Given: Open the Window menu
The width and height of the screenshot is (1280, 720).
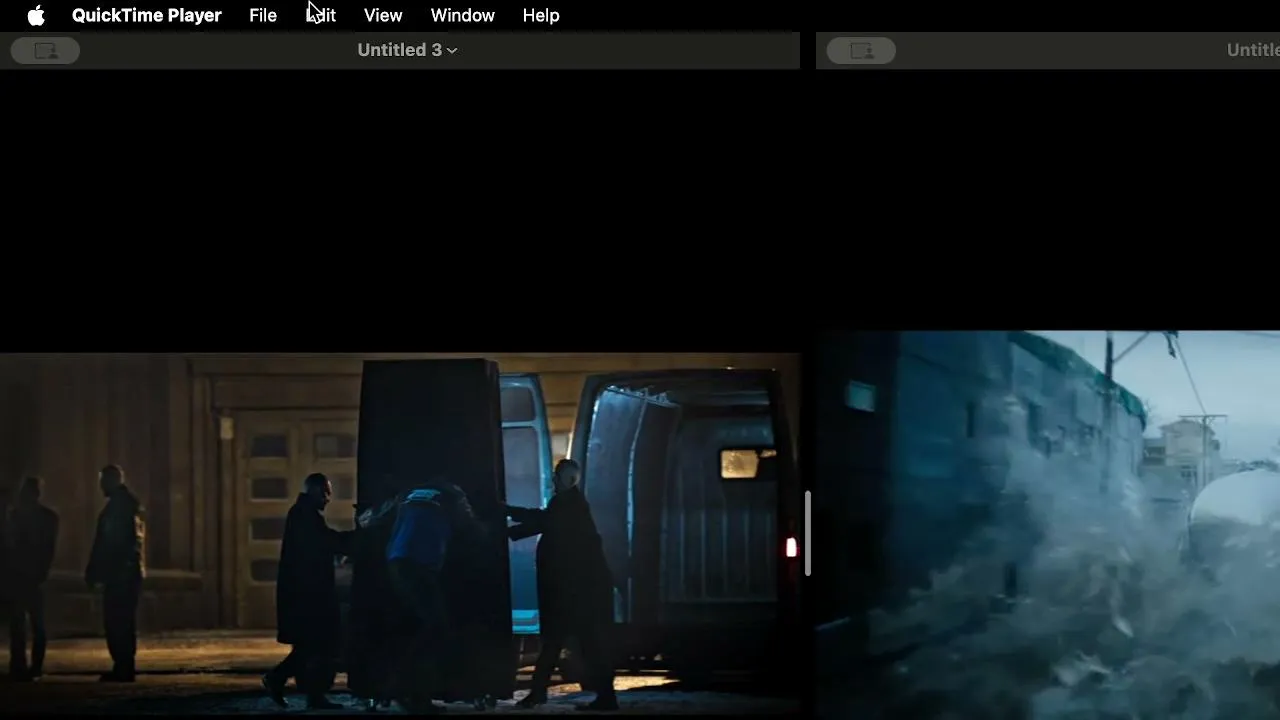Looking at the screenshot, I should pos(462,16).
